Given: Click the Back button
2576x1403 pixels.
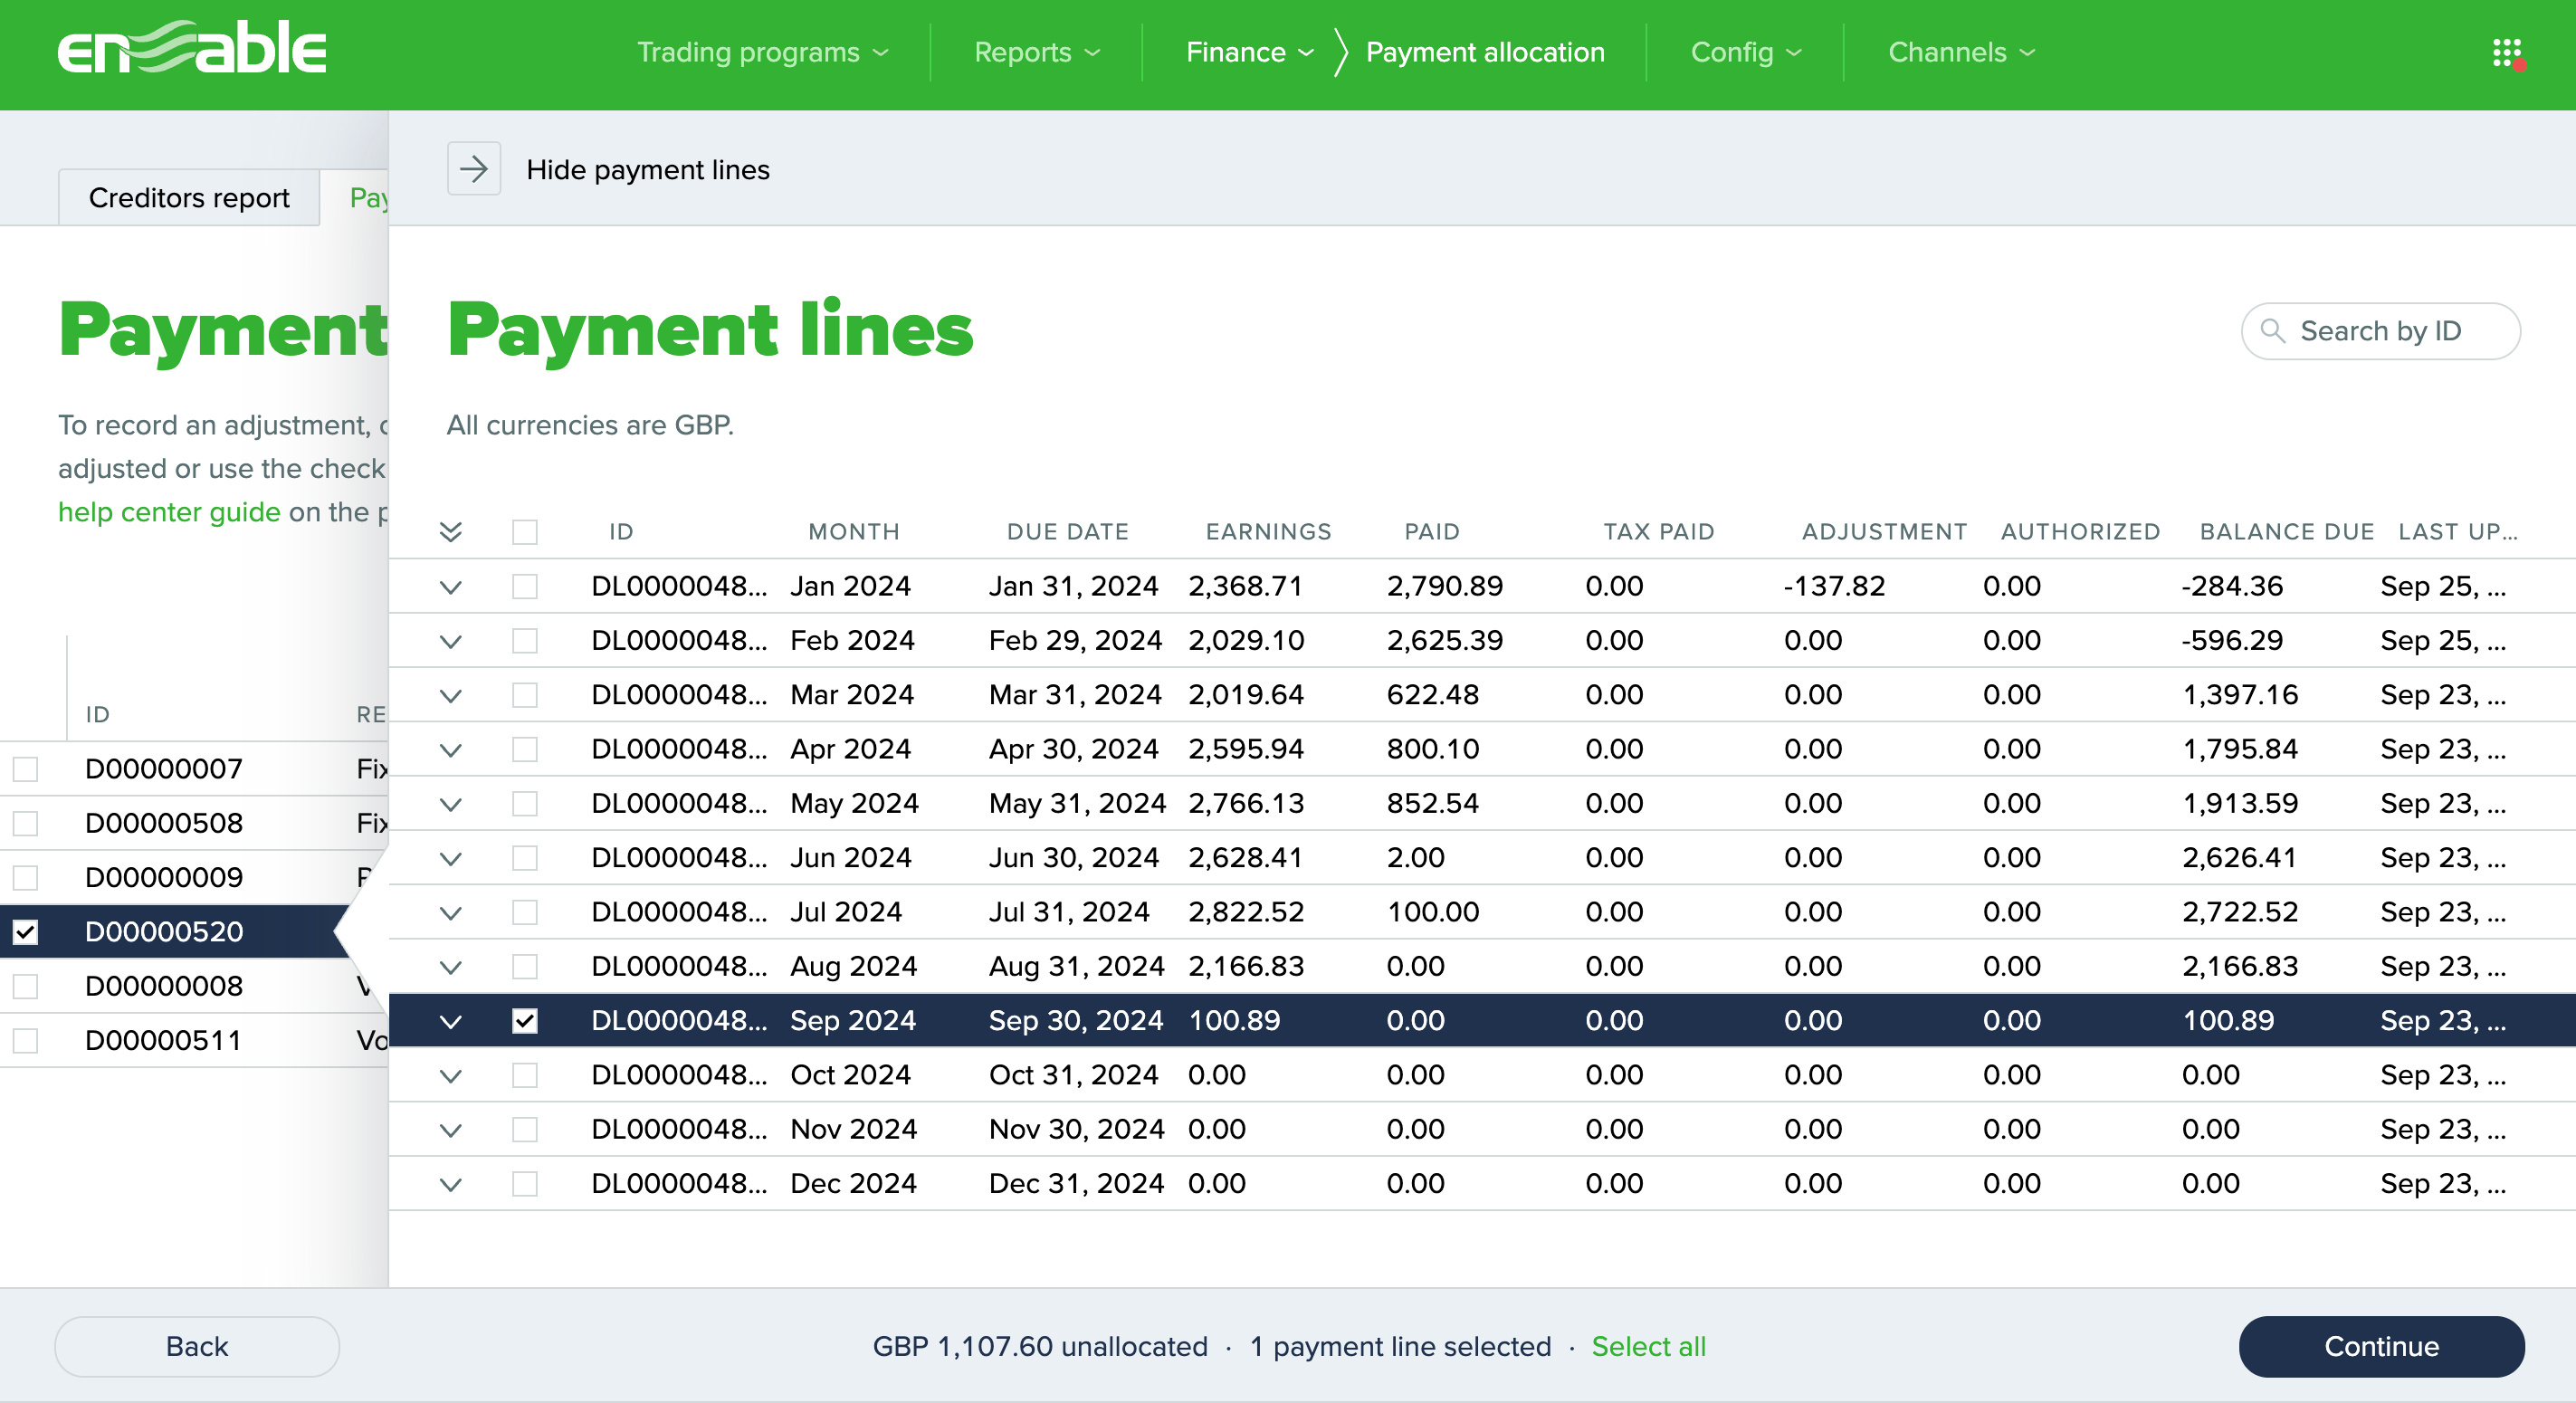Looking at the screenshot, I should (197, 1346).
